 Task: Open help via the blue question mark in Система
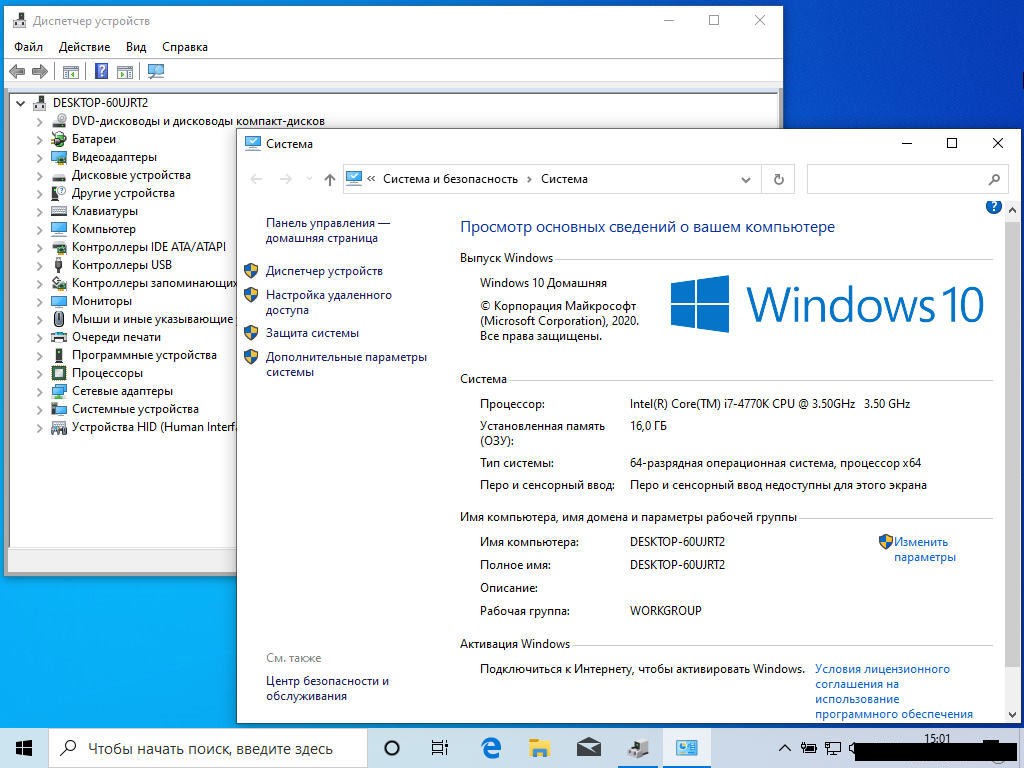[x=993, y=207]
